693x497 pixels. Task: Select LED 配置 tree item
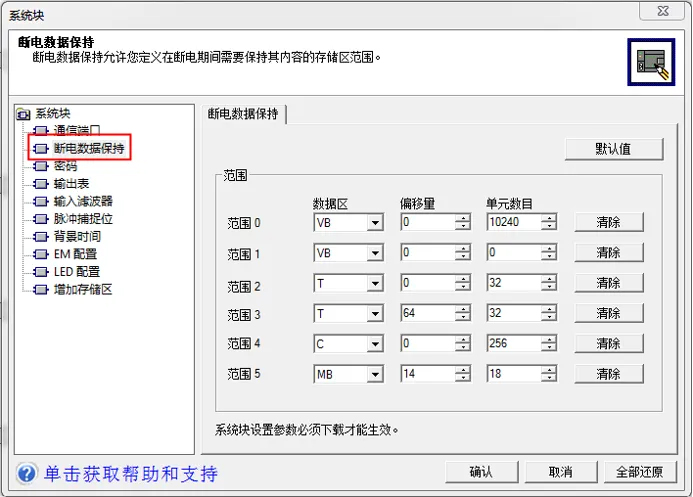pos(76,272)
